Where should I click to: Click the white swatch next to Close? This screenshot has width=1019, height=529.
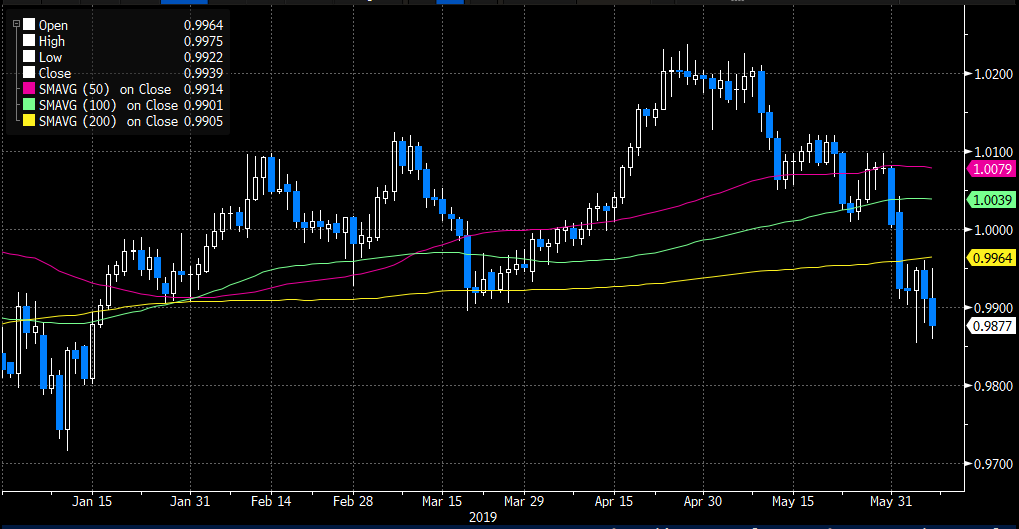[x=29, y=73]
